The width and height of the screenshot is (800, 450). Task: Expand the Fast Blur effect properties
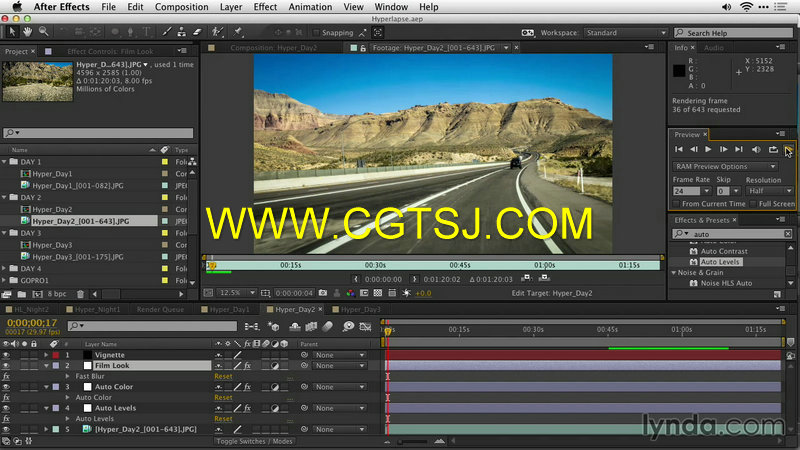67,376
